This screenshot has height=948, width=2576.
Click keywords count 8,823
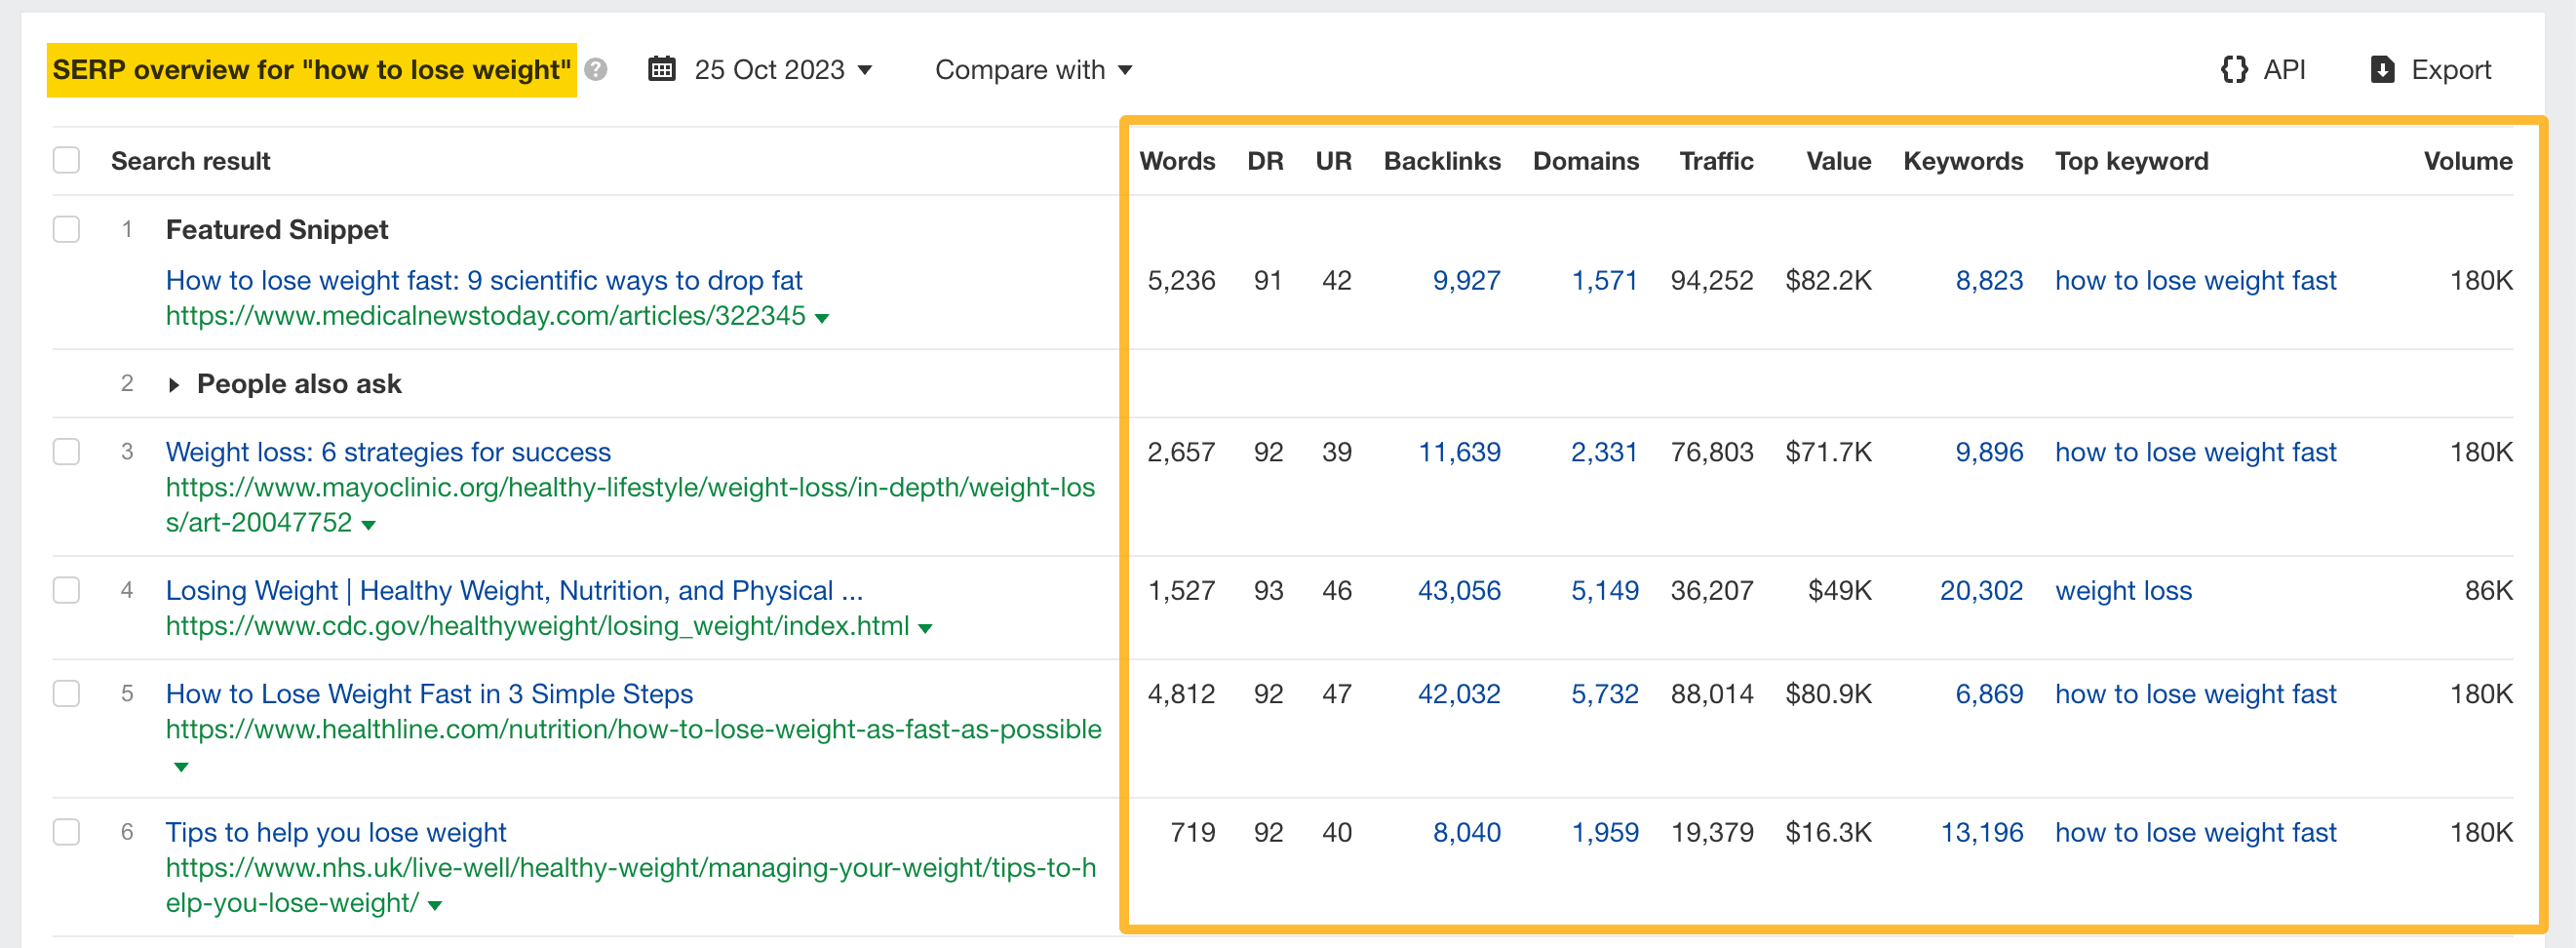click(x=1989, y=281)
